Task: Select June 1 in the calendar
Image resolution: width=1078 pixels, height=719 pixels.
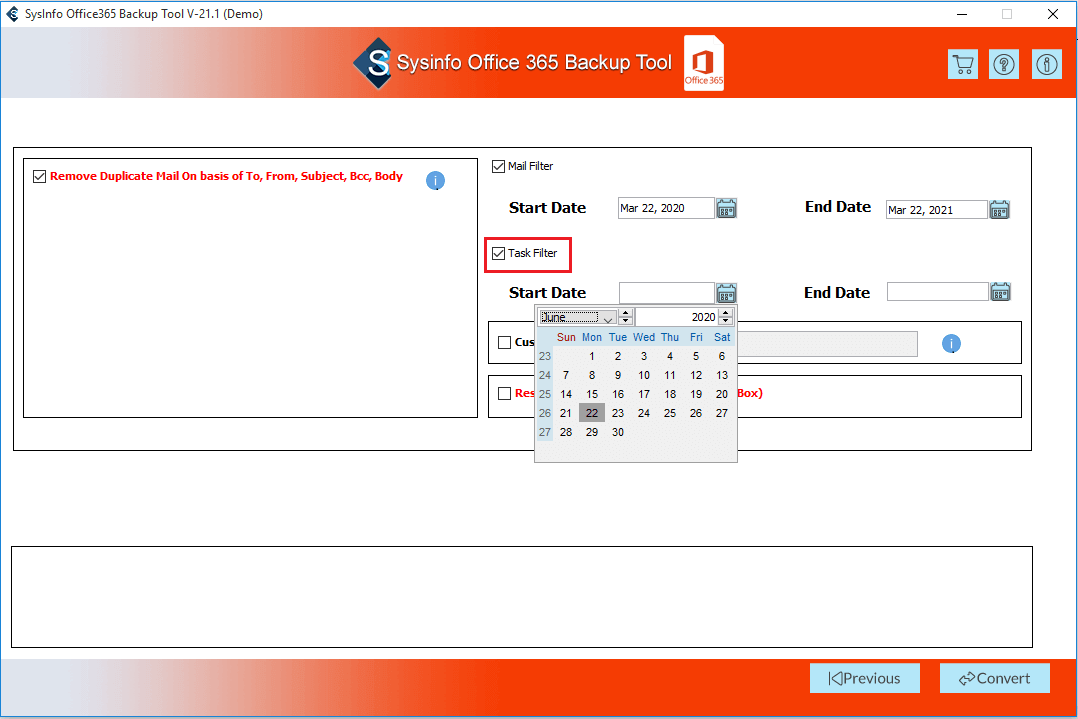Action: pyautogui.click(x=592, y=356)
